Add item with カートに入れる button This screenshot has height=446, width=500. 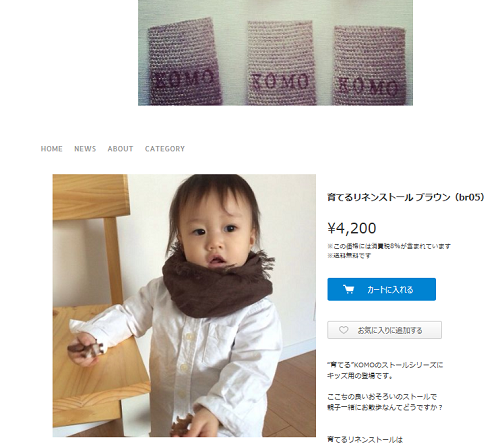click(x=381, y=289)
